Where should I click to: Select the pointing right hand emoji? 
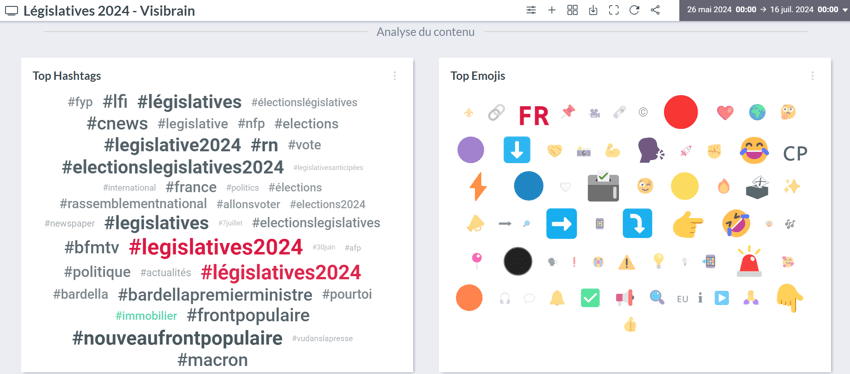687,224
